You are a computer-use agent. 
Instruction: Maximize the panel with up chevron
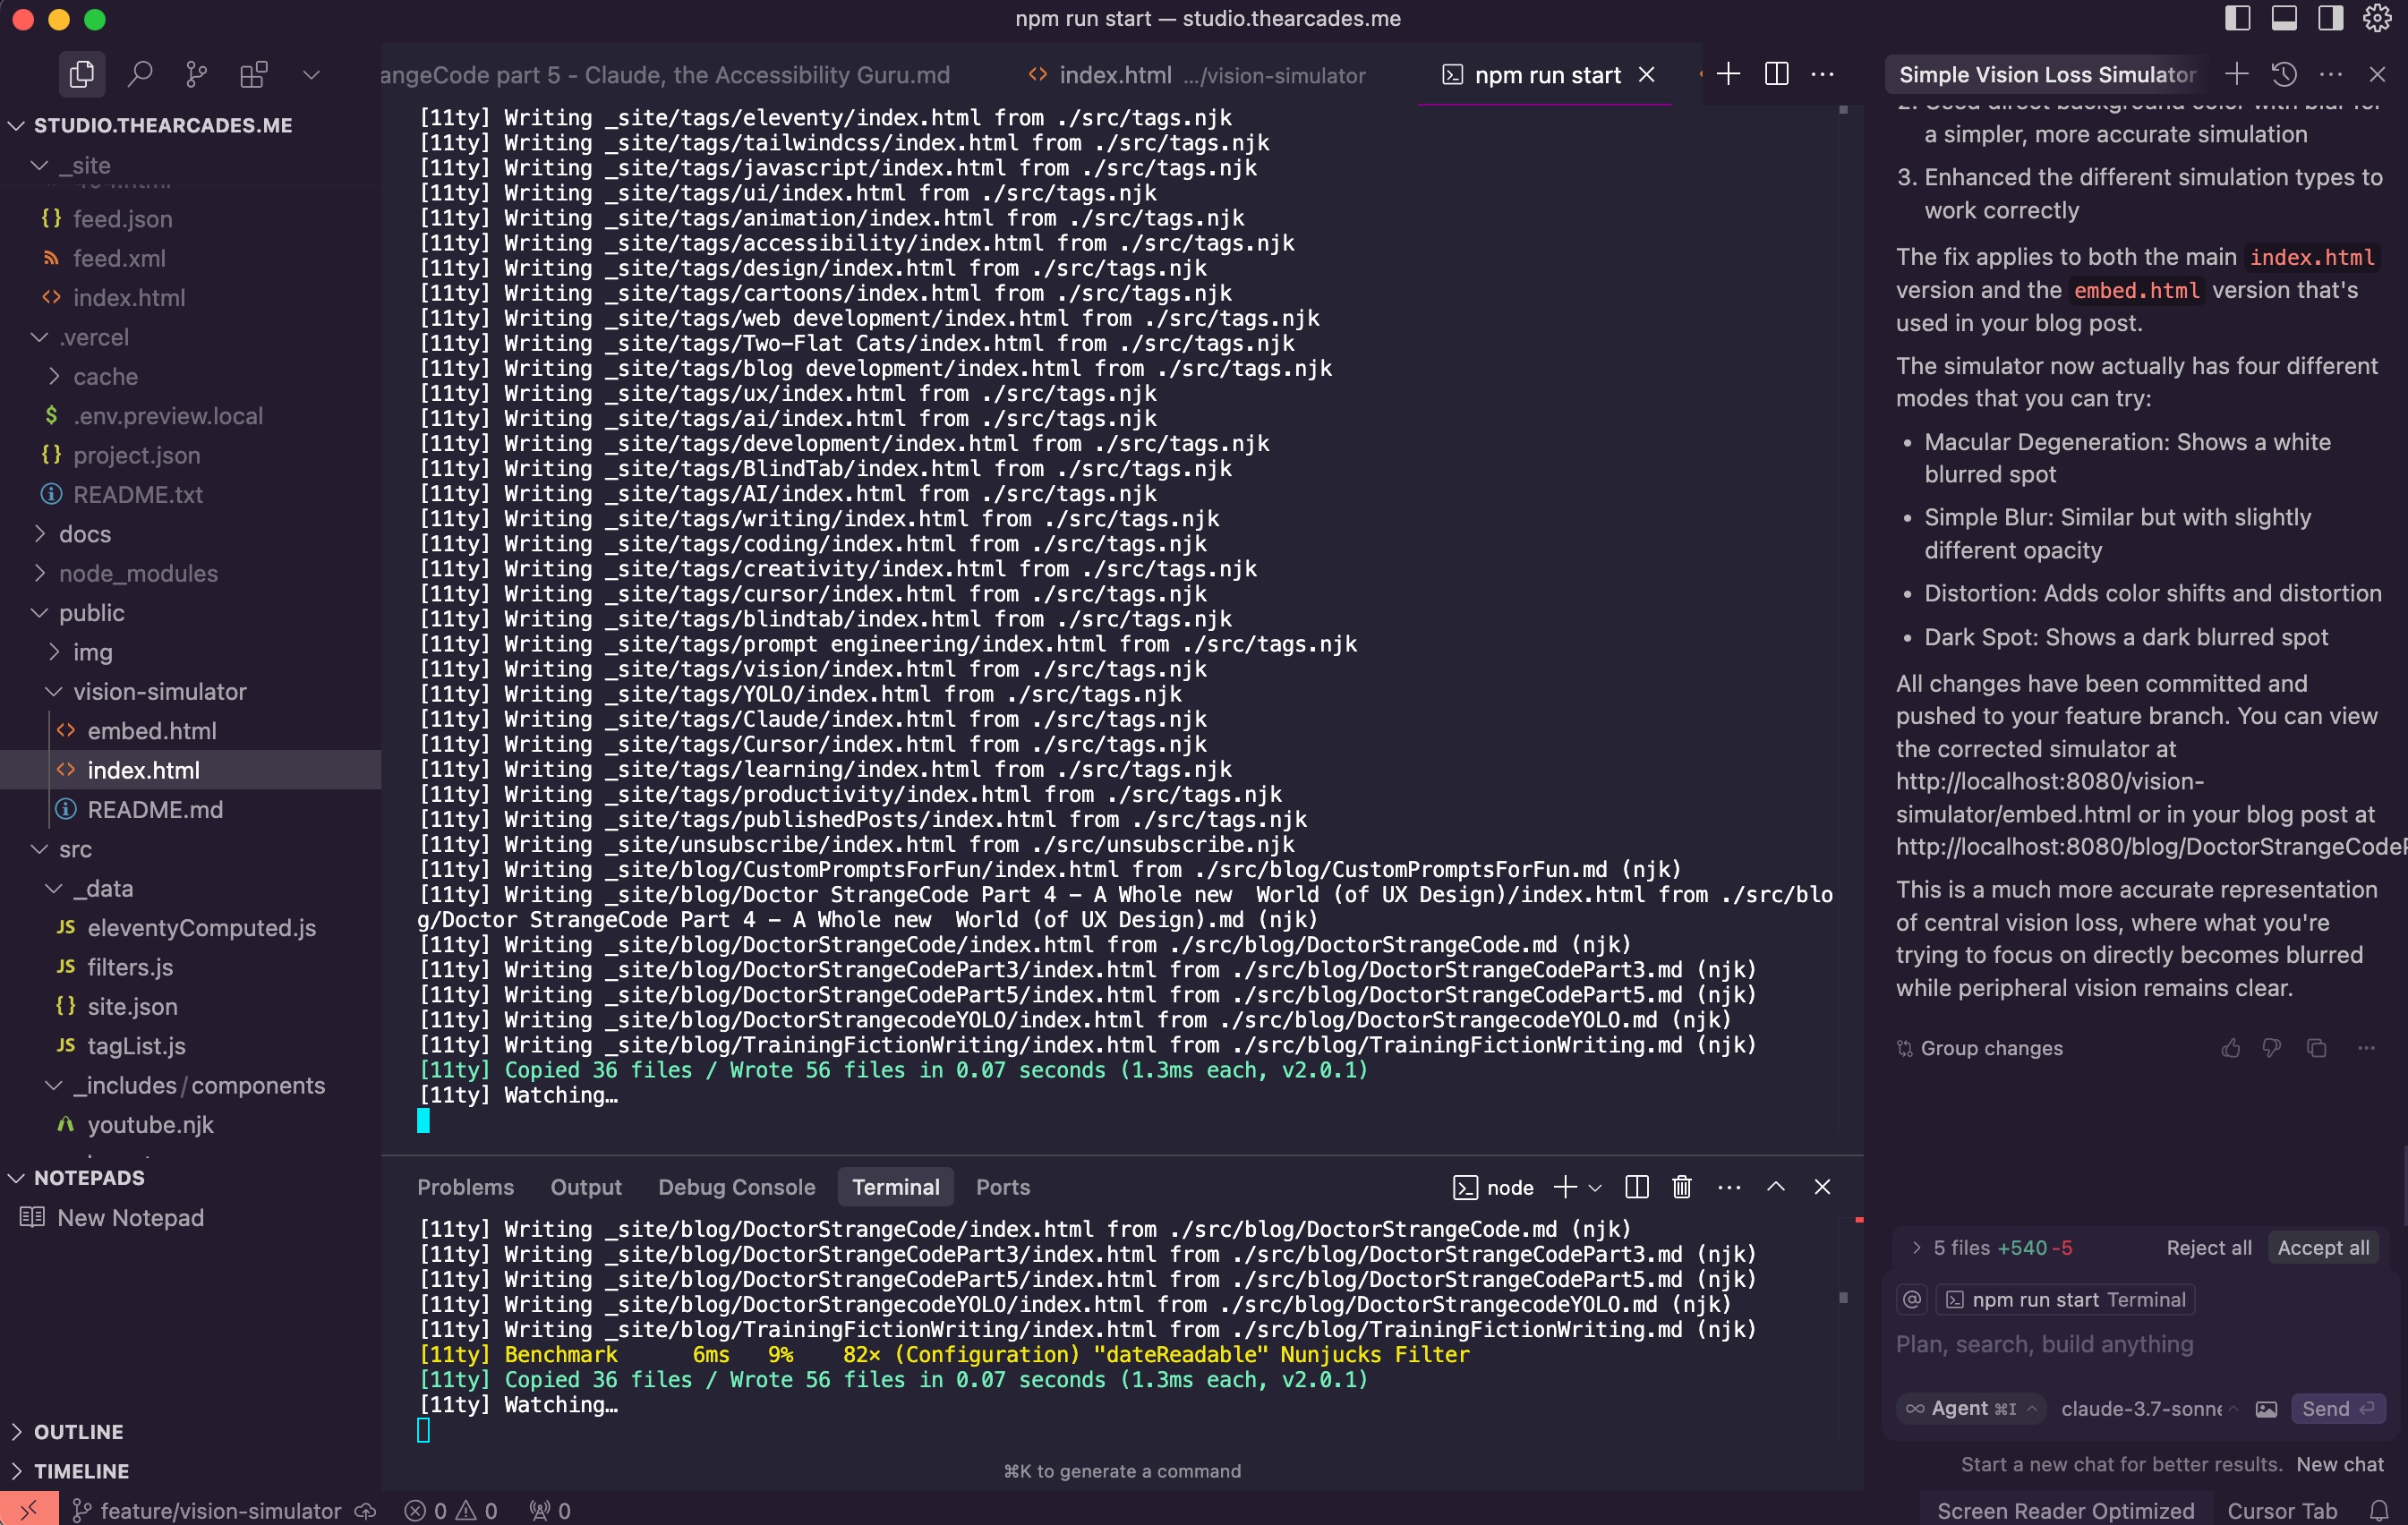click(1776, 1186)
